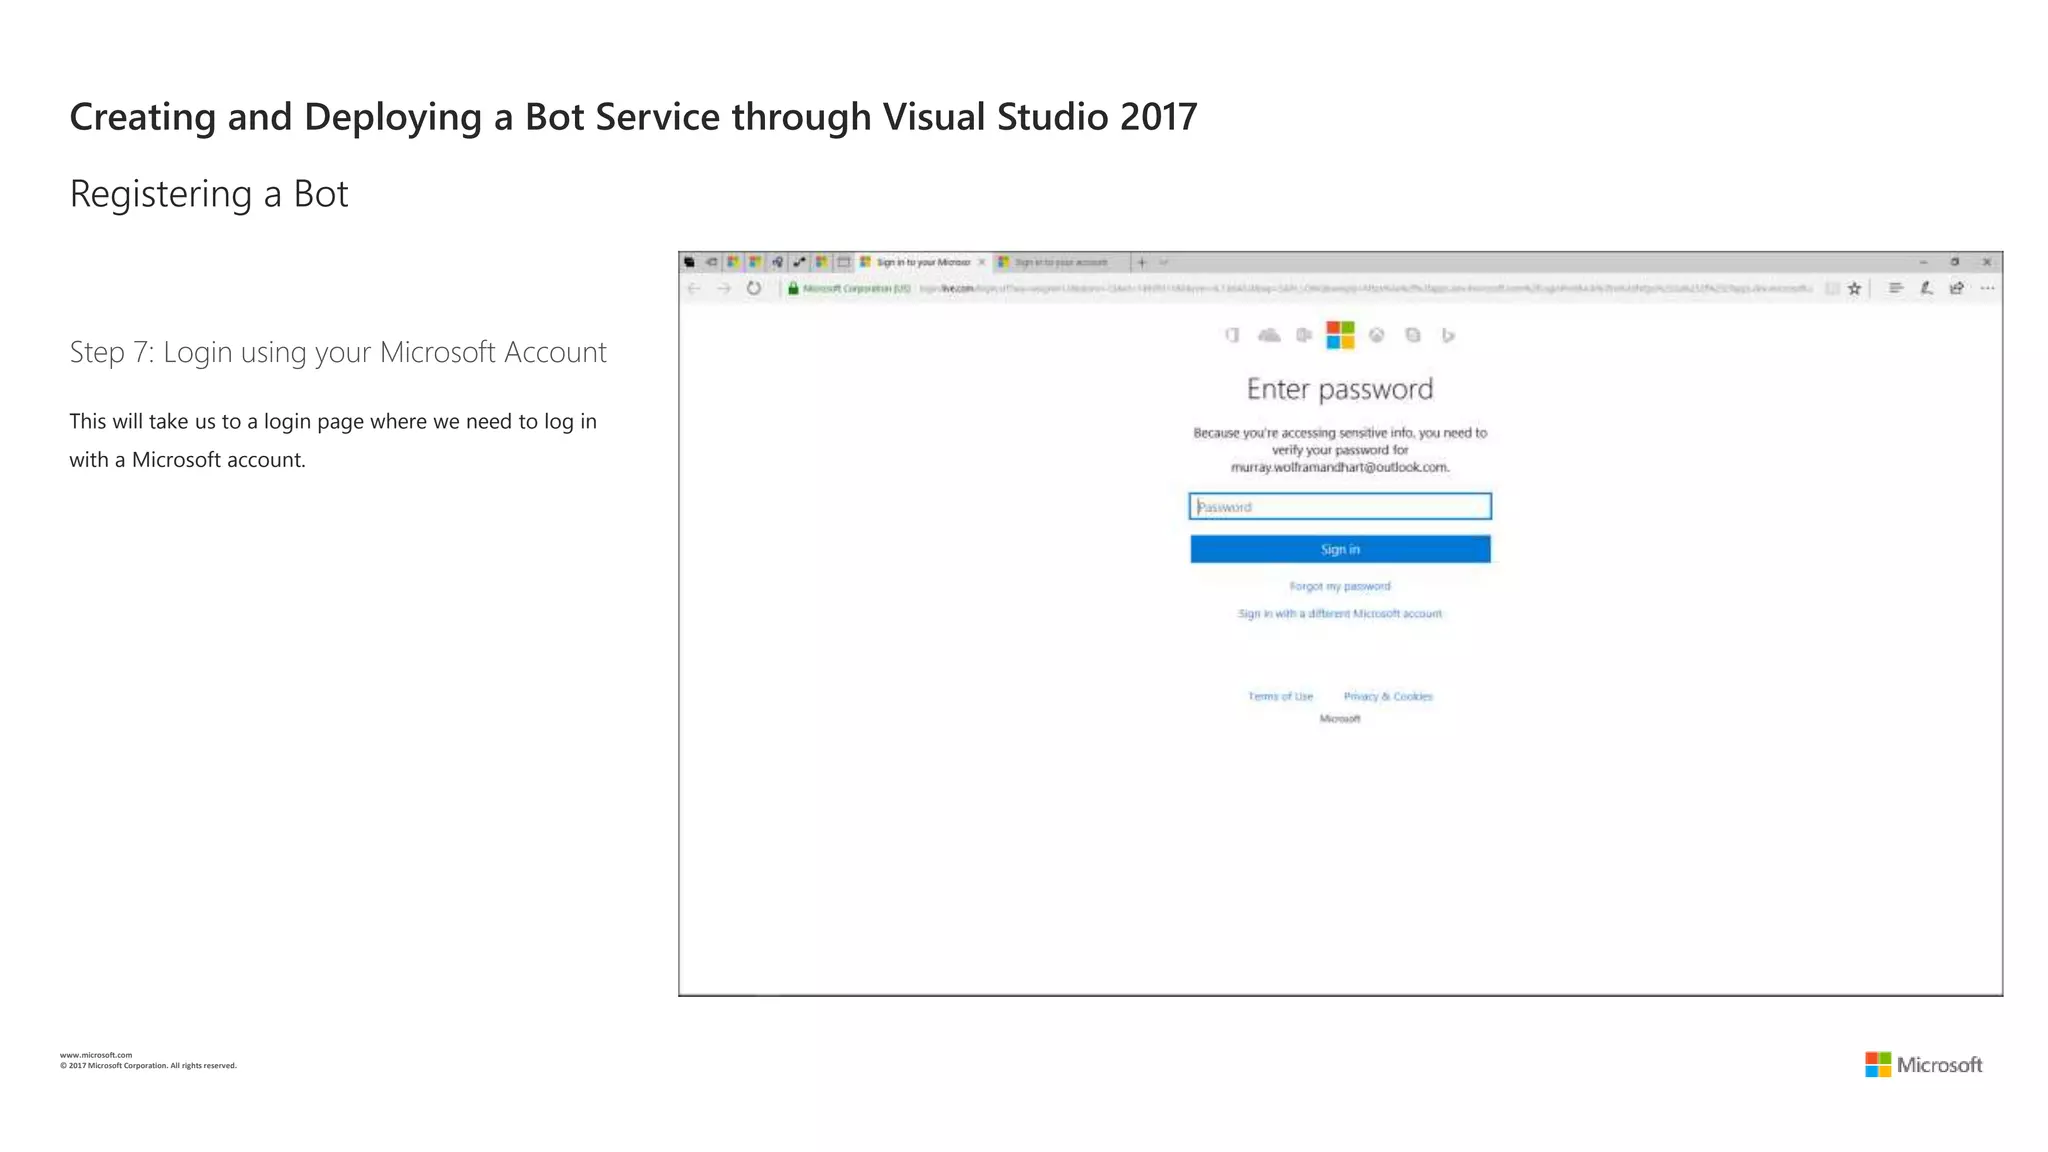Image resolution: width=2048 pixels, height=1152 pixels.
Task: Open the Edge Hub icon
Action: pos(1895,288)
